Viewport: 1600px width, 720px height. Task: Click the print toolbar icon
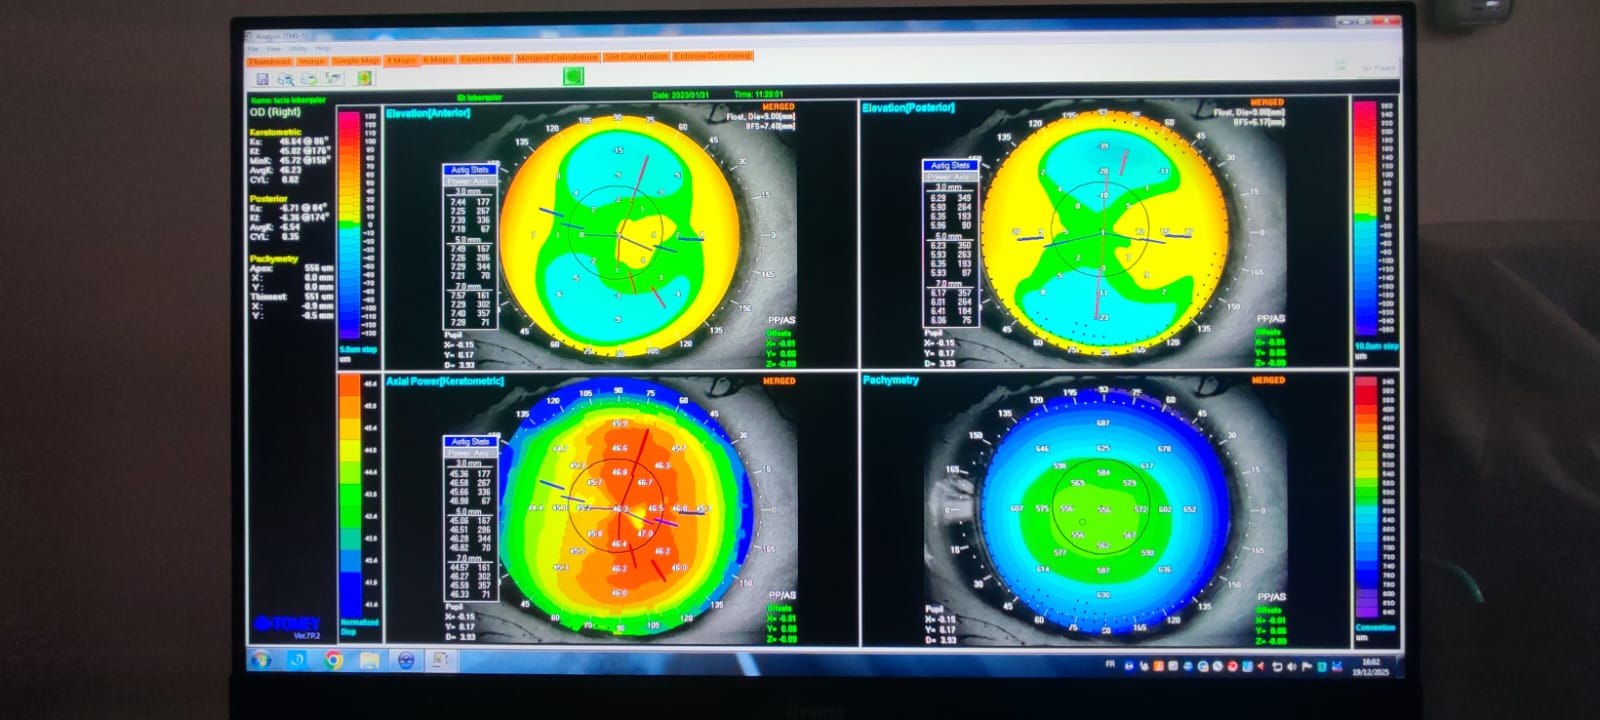pyautogui.click(x=310, y=78)
